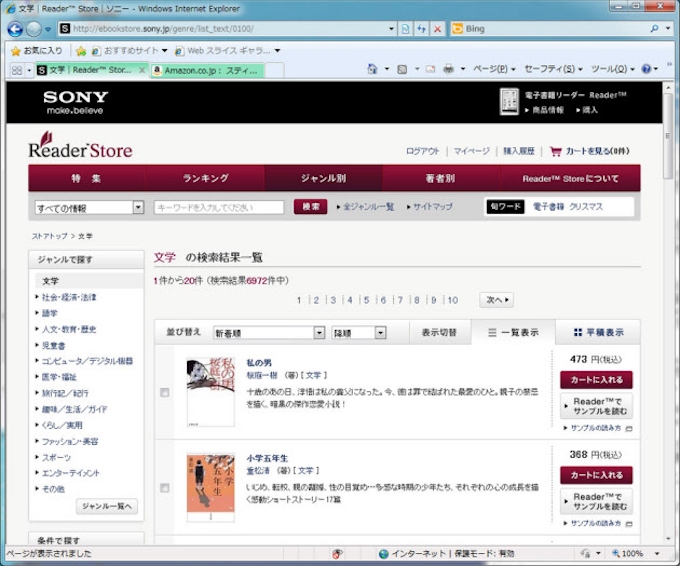Click the printer icon in command bar
Screen dimensions: 680x566
coord(448,69)
